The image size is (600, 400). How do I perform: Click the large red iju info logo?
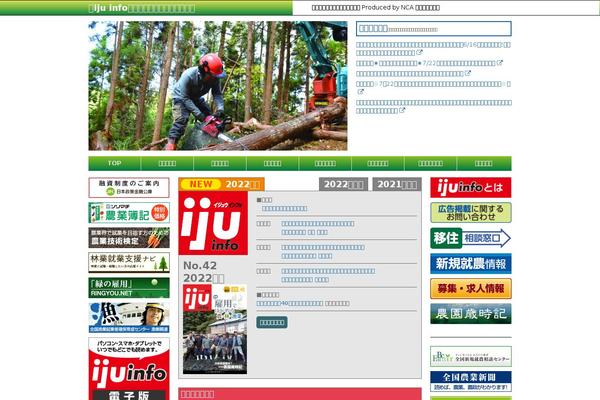[x=213, y=223]
